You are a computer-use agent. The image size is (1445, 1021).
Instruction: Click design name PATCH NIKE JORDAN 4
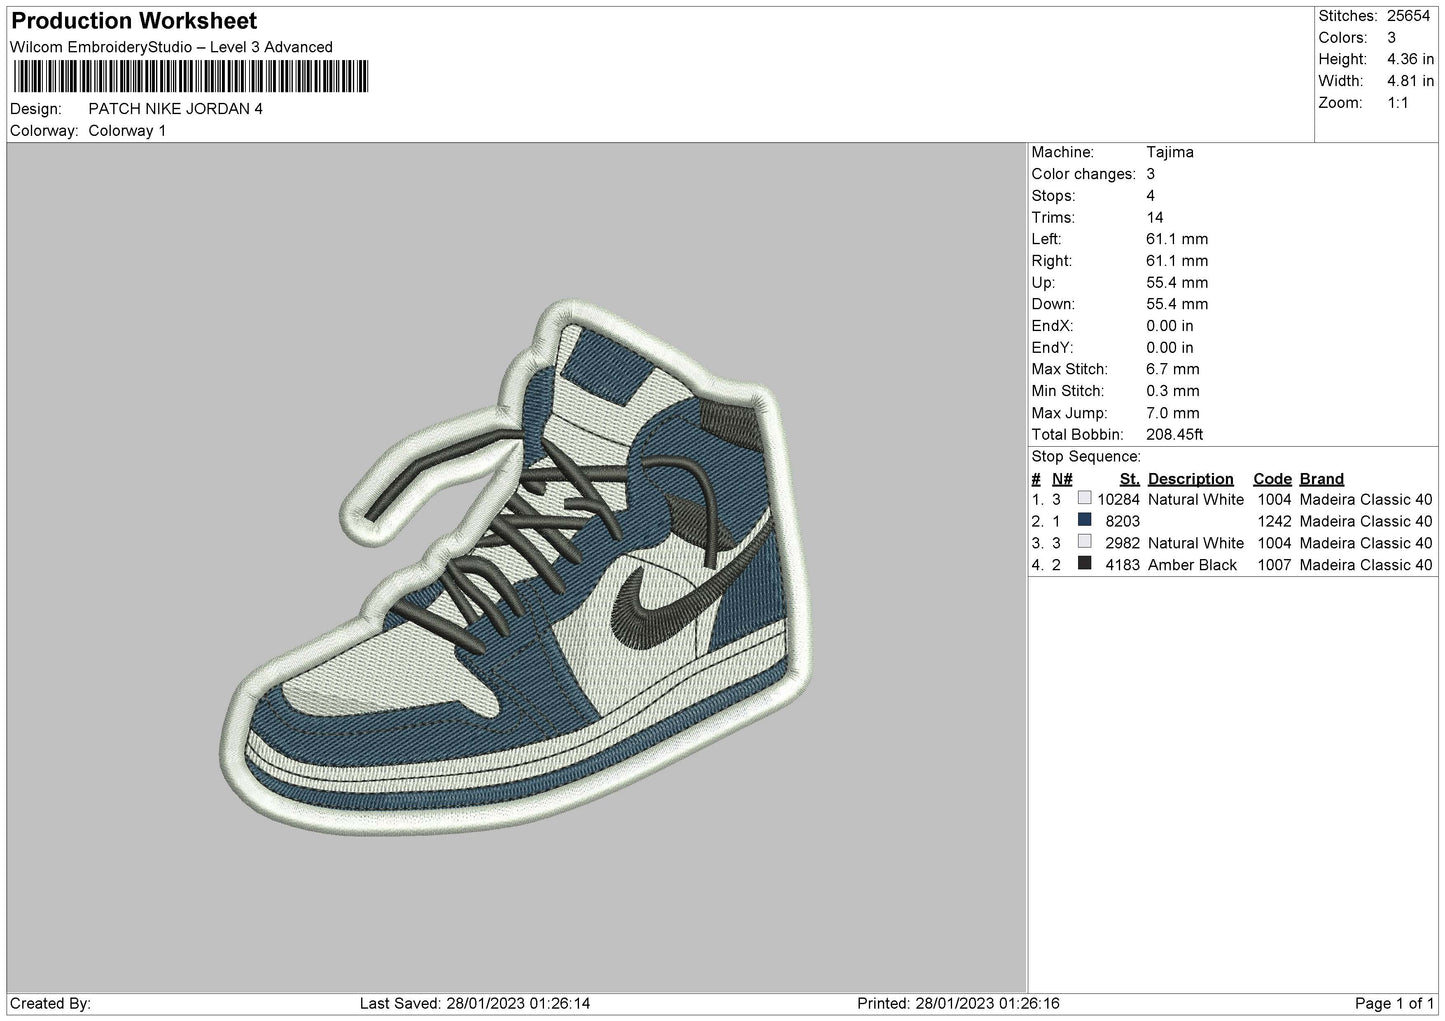click(176, 109)
